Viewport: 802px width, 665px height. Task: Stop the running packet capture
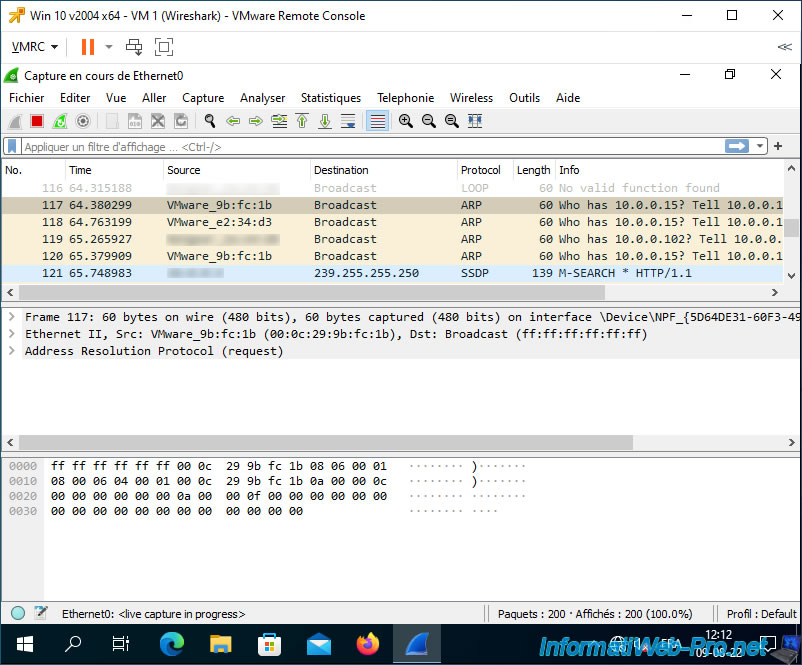37,121
